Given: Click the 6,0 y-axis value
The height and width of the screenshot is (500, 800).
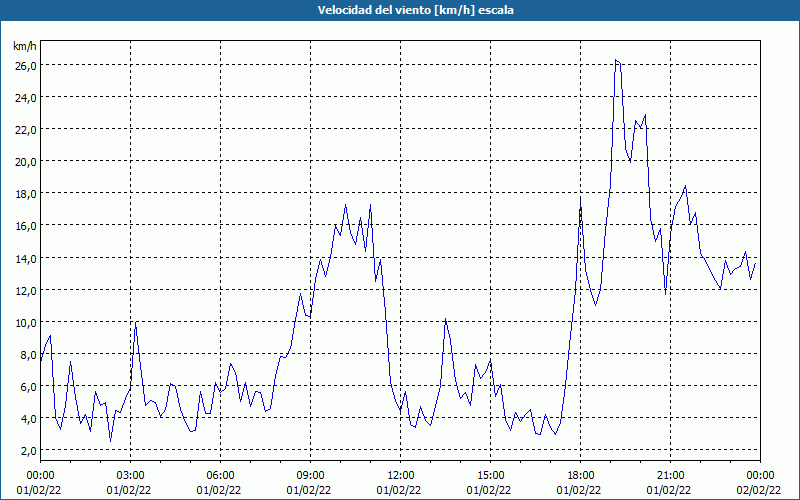Looking at the screenshot, I should tap(28, 387).
